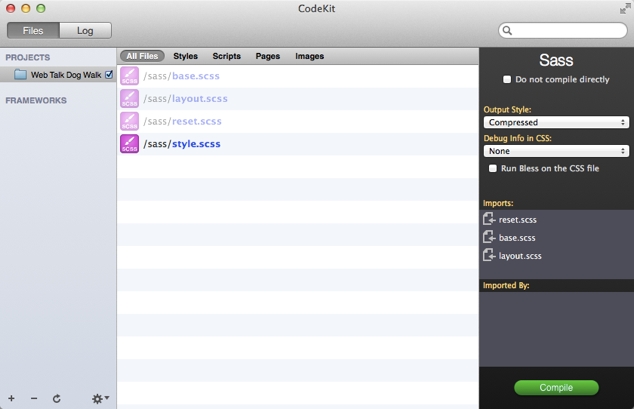Click the FRAMEWORKS sidebar heading

36,100
